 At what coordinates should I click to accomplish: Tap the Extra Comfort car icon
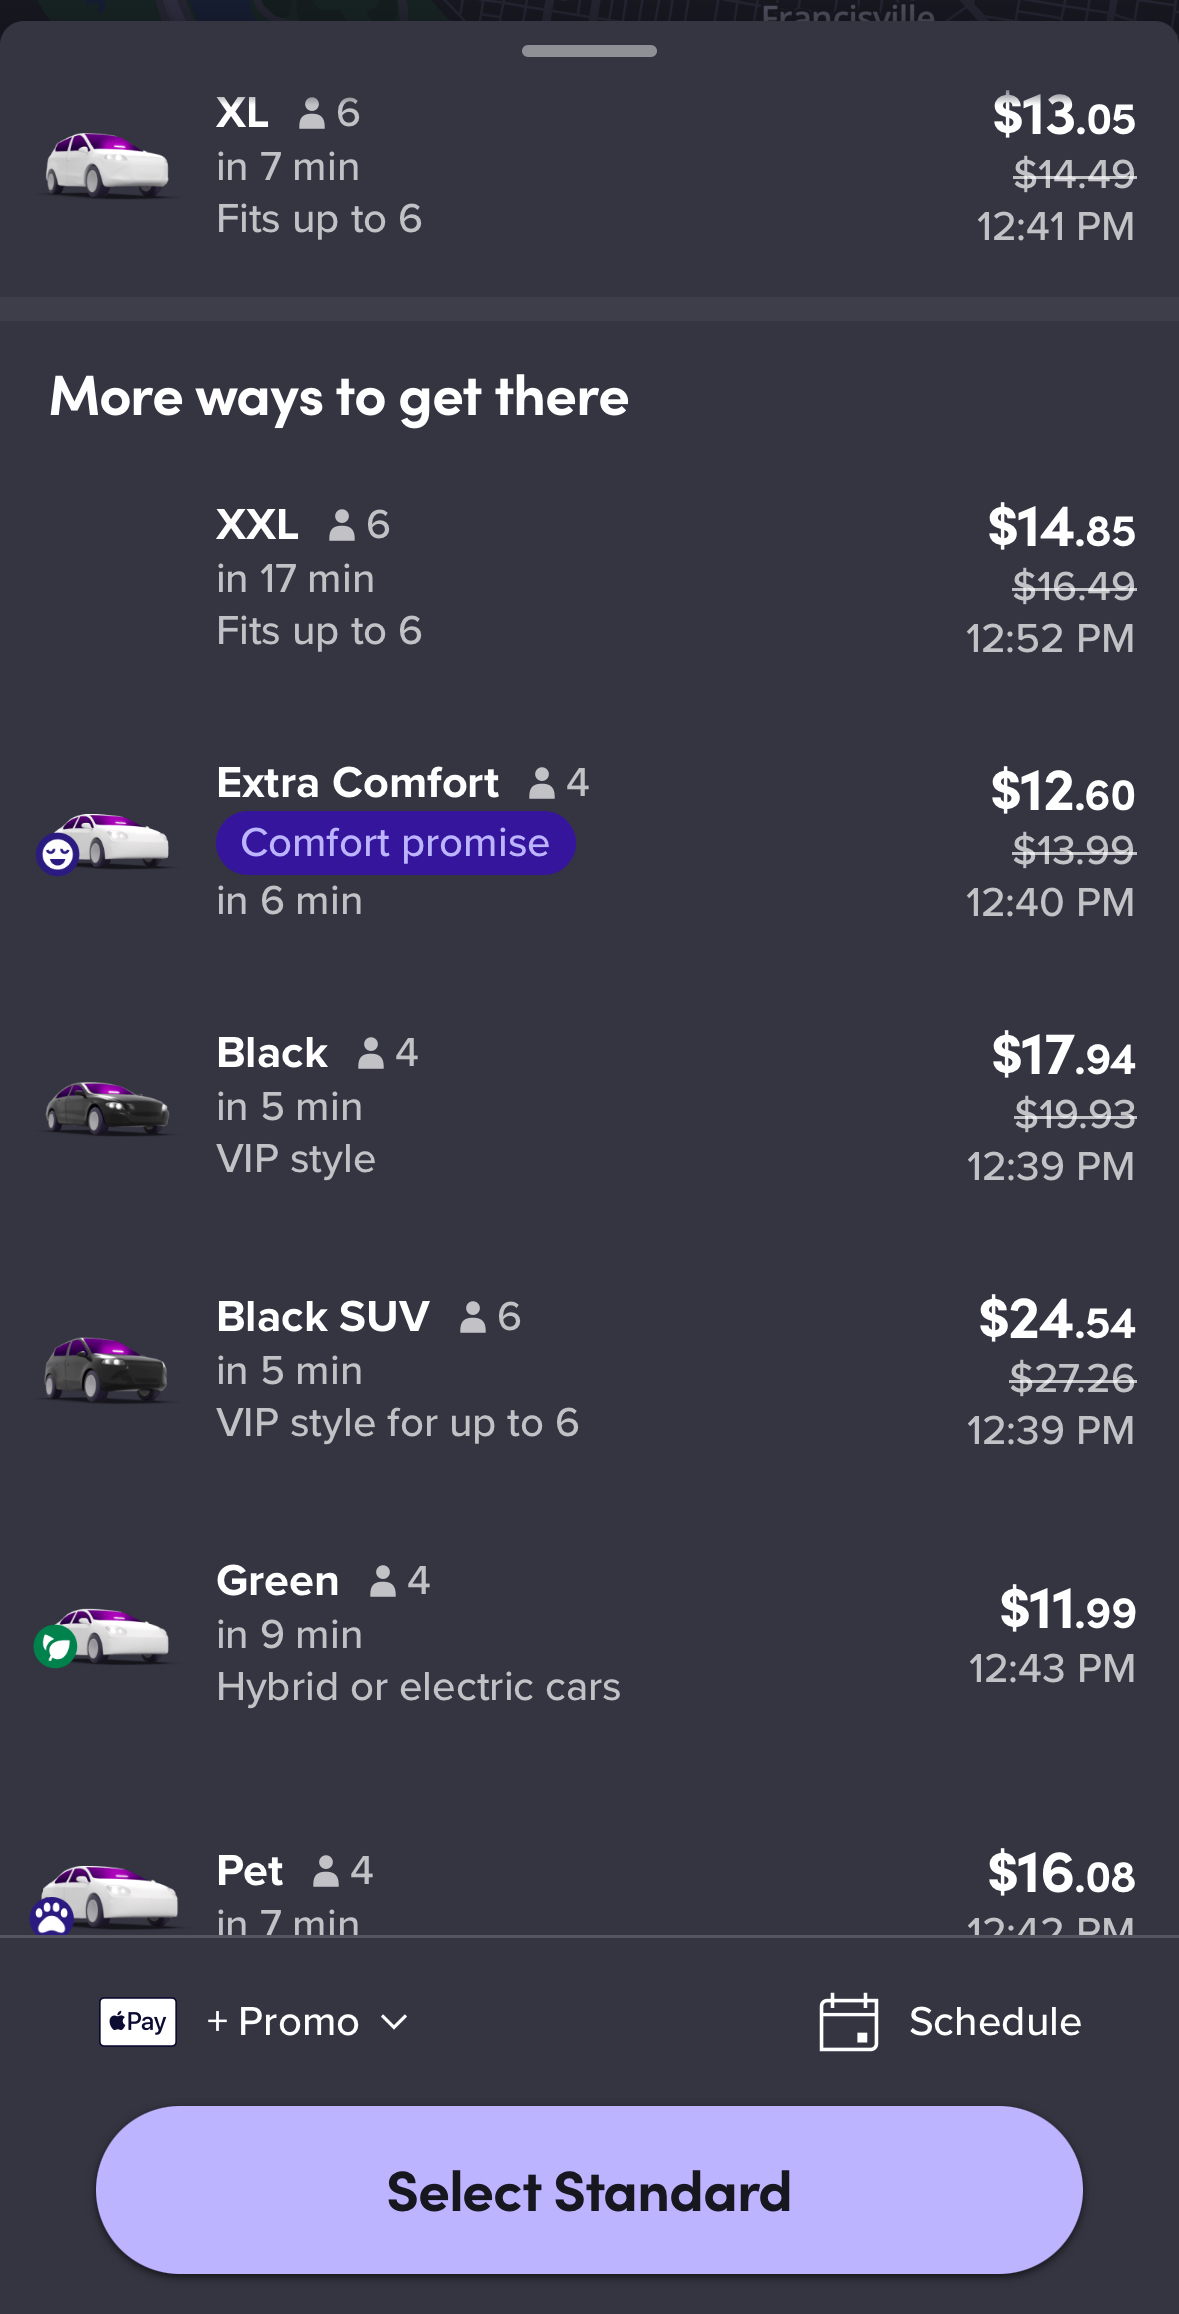coord(108,841)
